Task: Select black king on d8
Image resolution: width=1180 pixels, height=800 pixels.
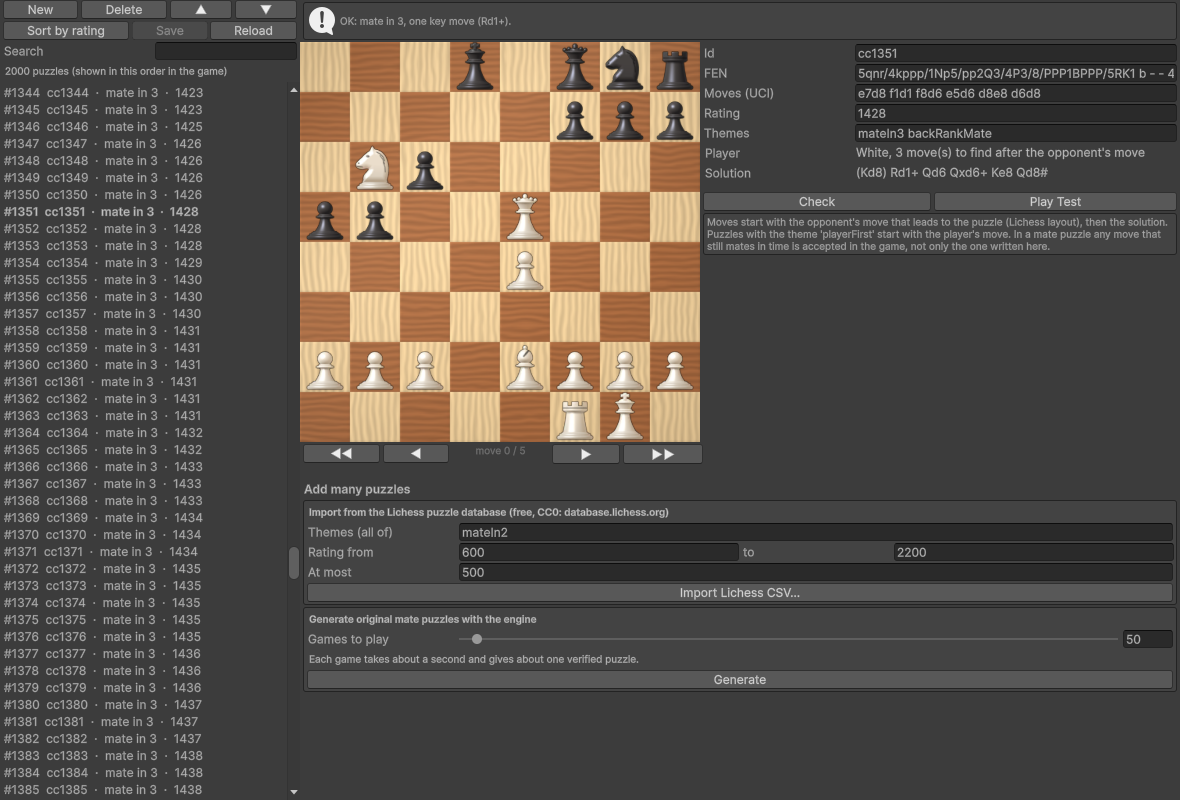Action: tap(475, 68)
